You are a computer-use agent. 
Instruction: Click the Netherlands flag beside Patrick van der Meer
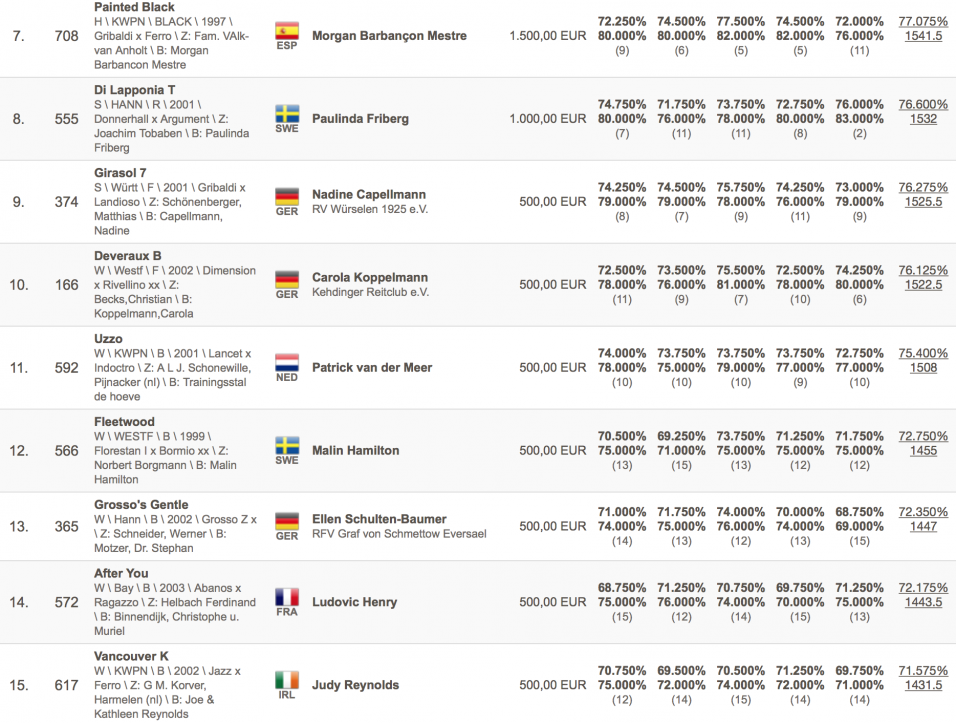click(x=287, y=362)
